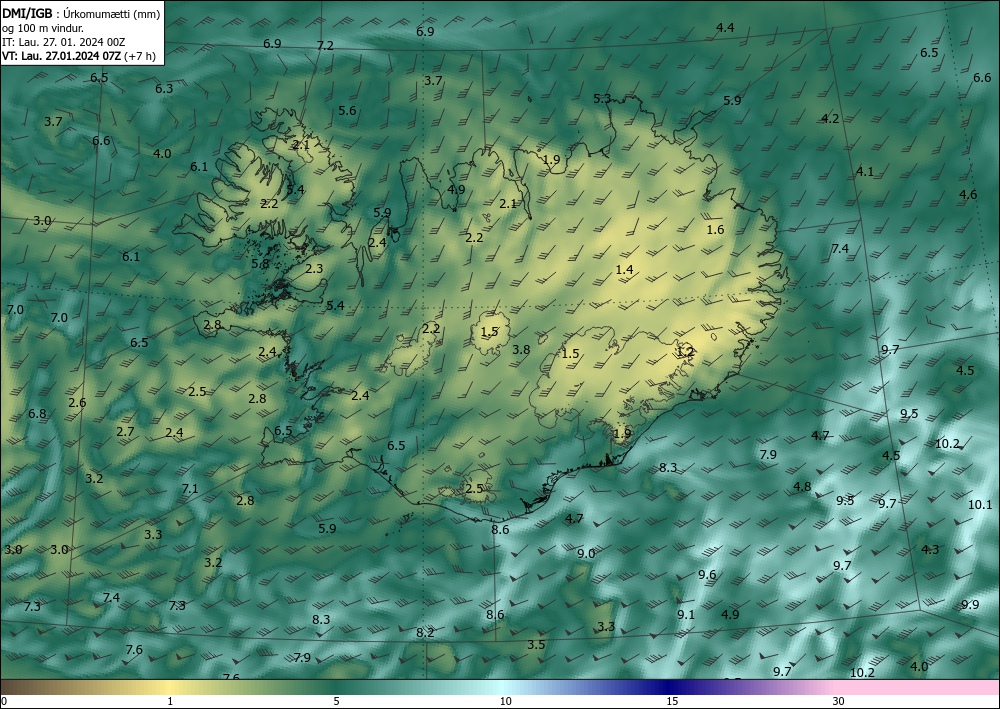Click the color scale label '10'

coord(505,701)
